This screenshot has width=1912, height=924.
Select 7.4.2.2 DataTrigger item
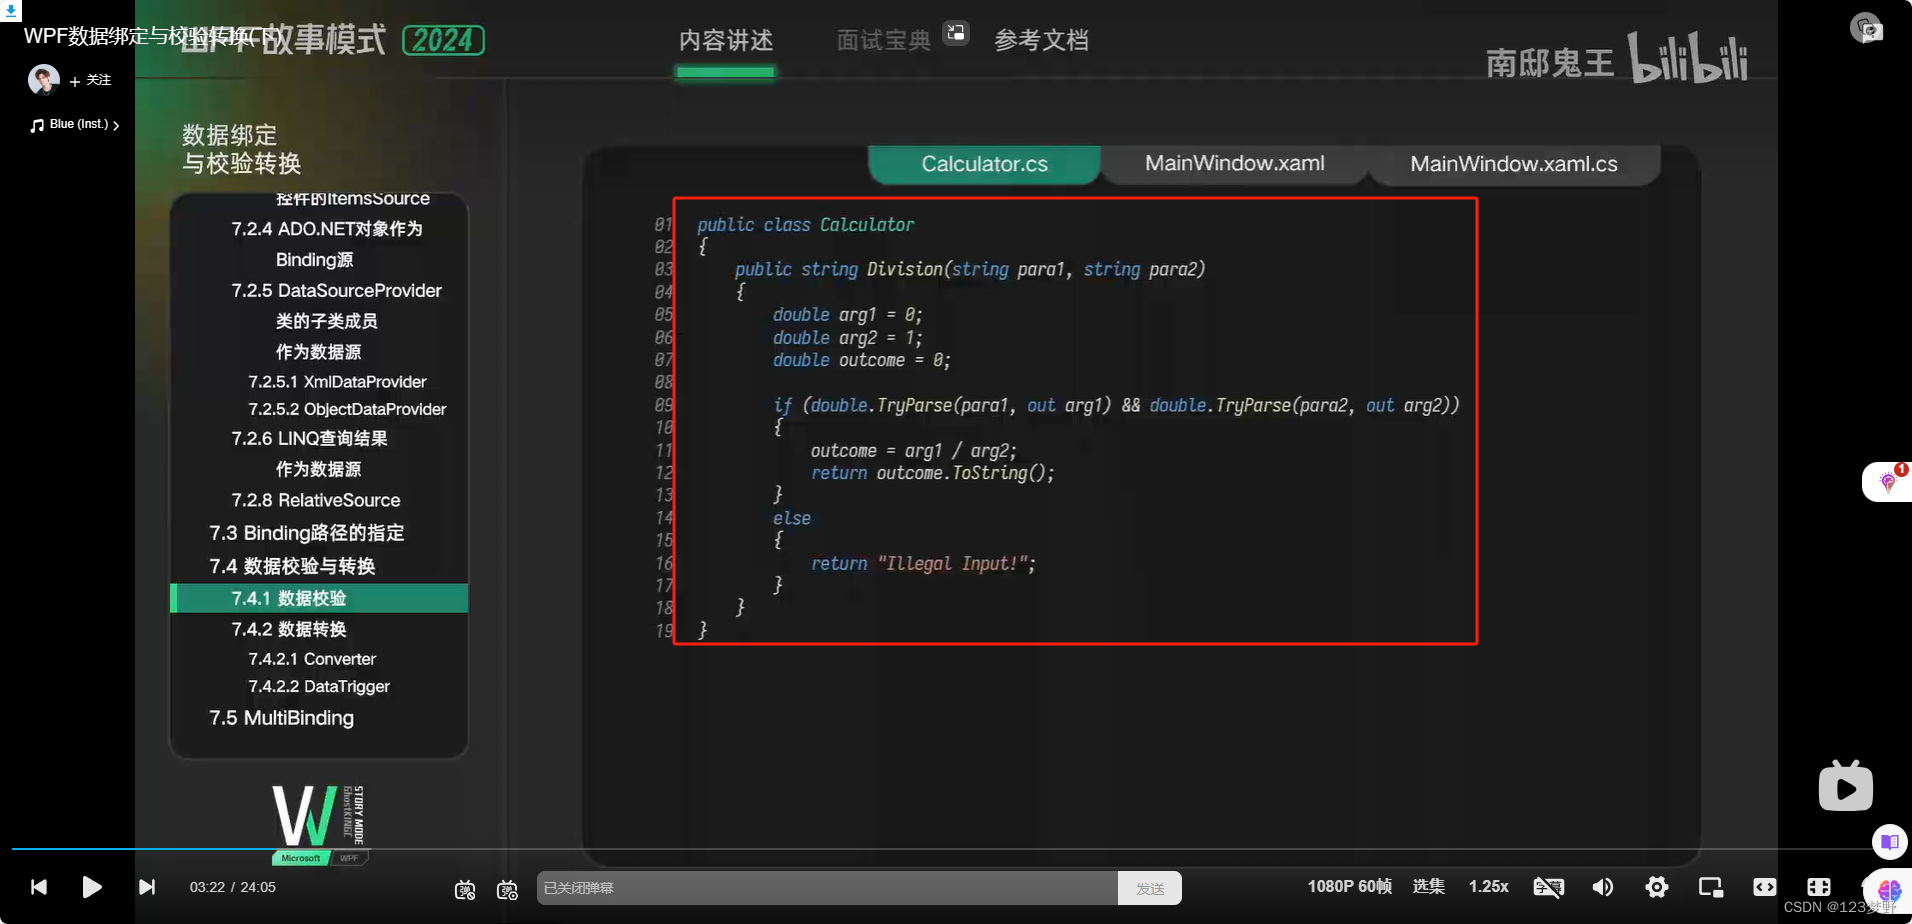[319, 686]
